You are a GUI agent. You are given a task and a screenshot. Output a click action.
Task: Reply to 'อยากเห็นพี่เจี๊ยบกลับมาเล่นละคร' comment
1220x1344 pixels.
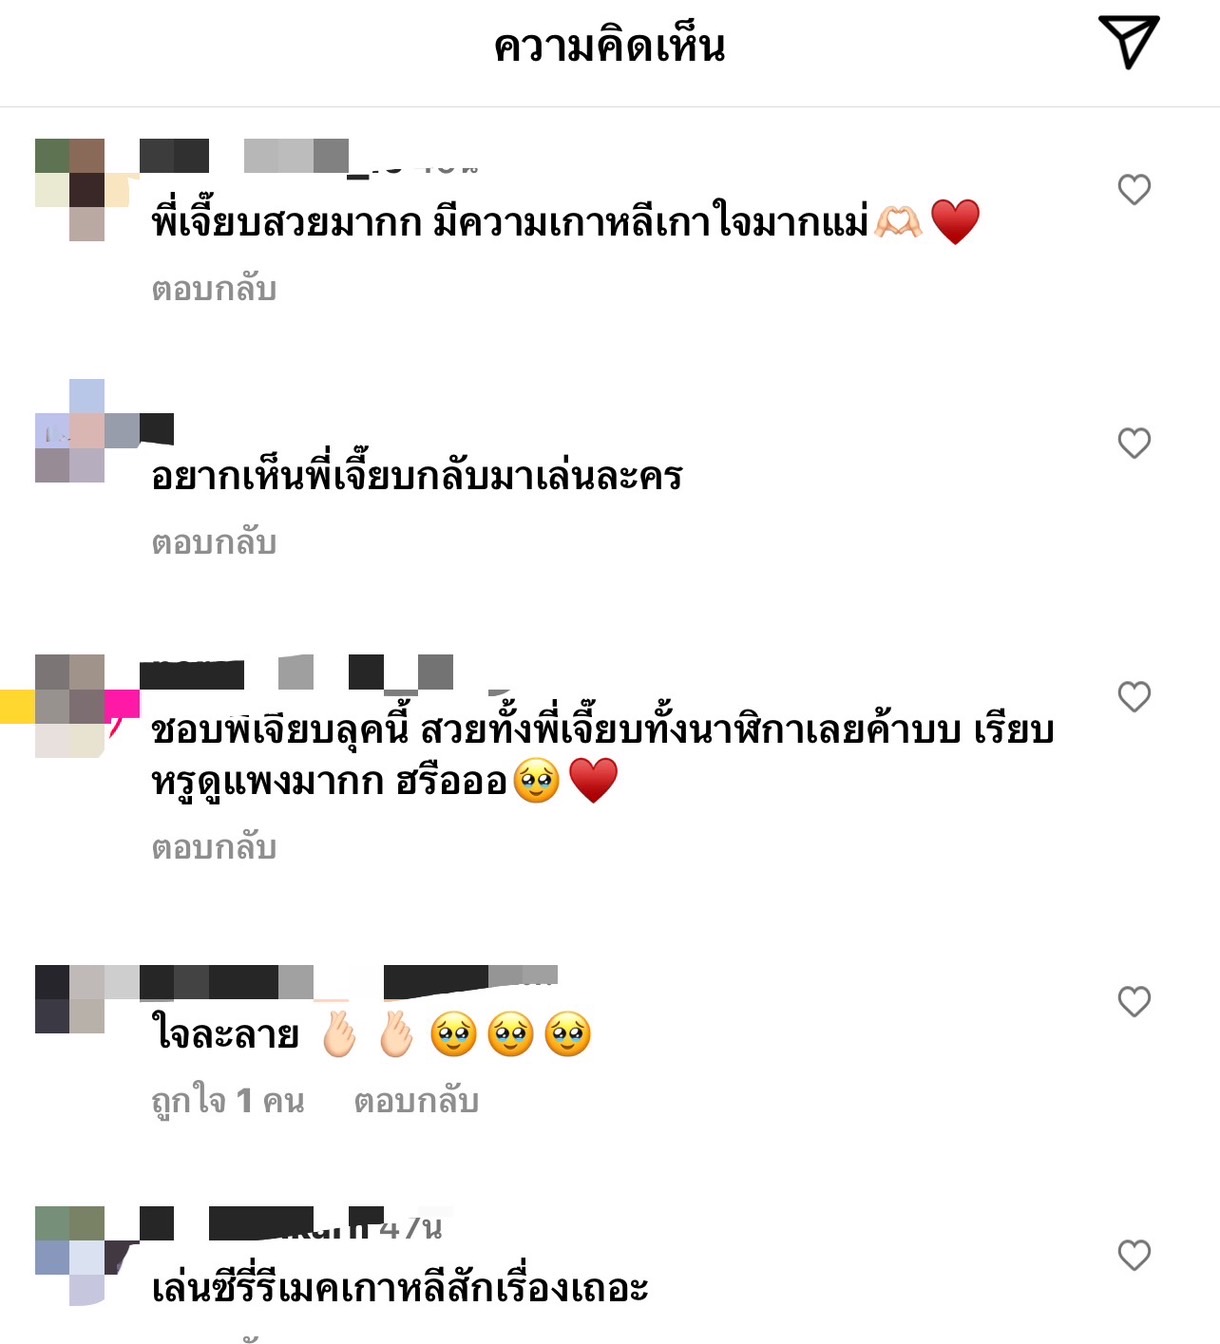click(x=214, y=543)
